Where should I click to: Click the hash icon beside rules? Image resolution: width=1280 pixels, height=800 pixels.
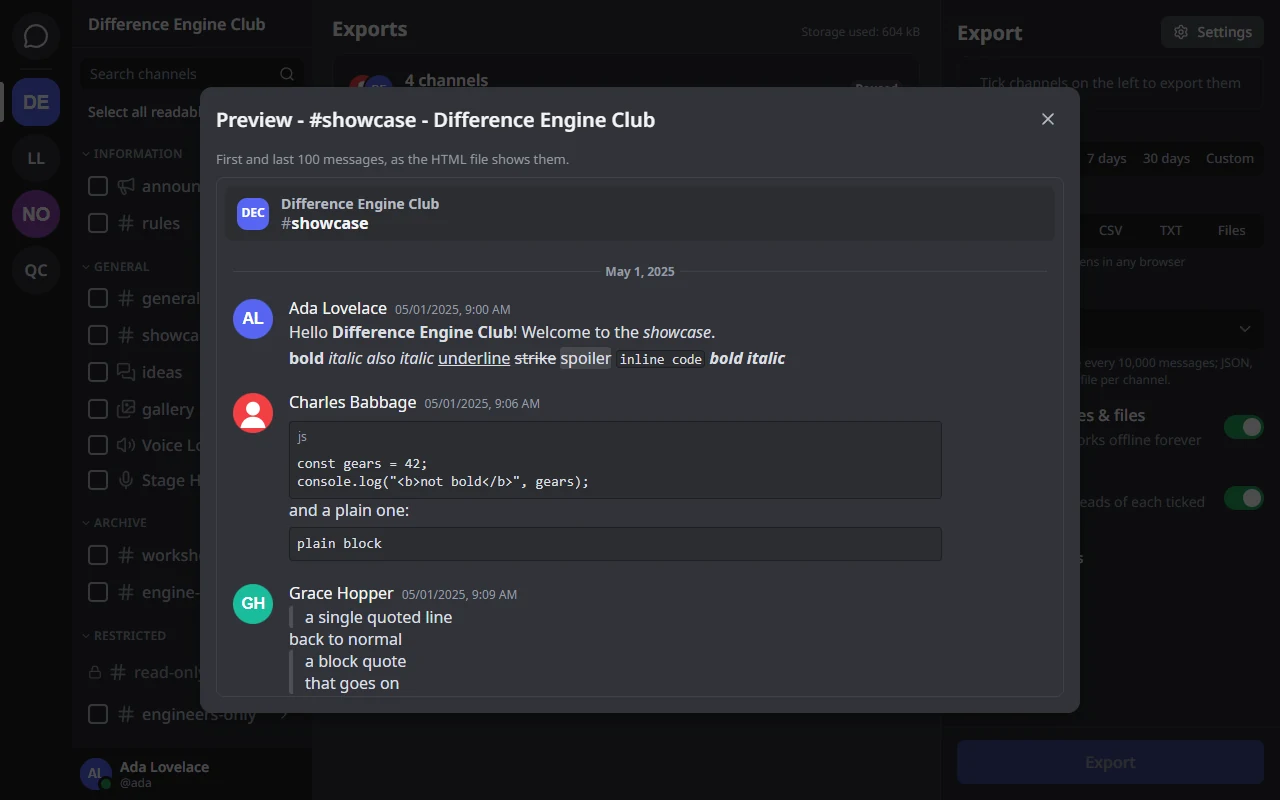126,223
